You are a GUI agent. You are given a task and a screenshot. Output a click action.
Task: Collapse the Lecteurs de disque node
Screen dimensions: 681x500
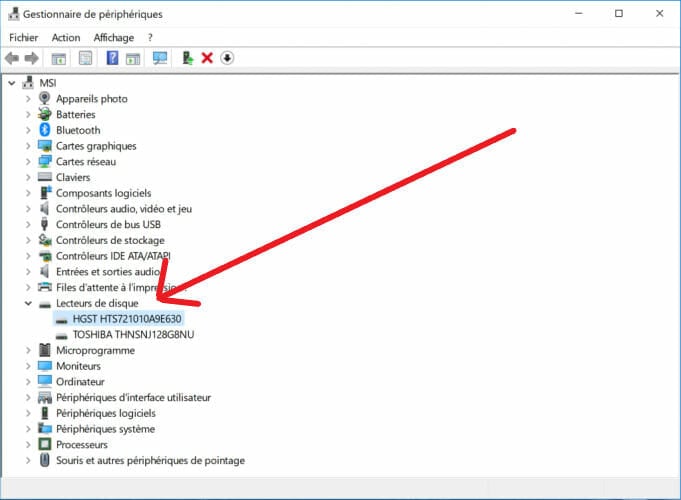(28, 303)
